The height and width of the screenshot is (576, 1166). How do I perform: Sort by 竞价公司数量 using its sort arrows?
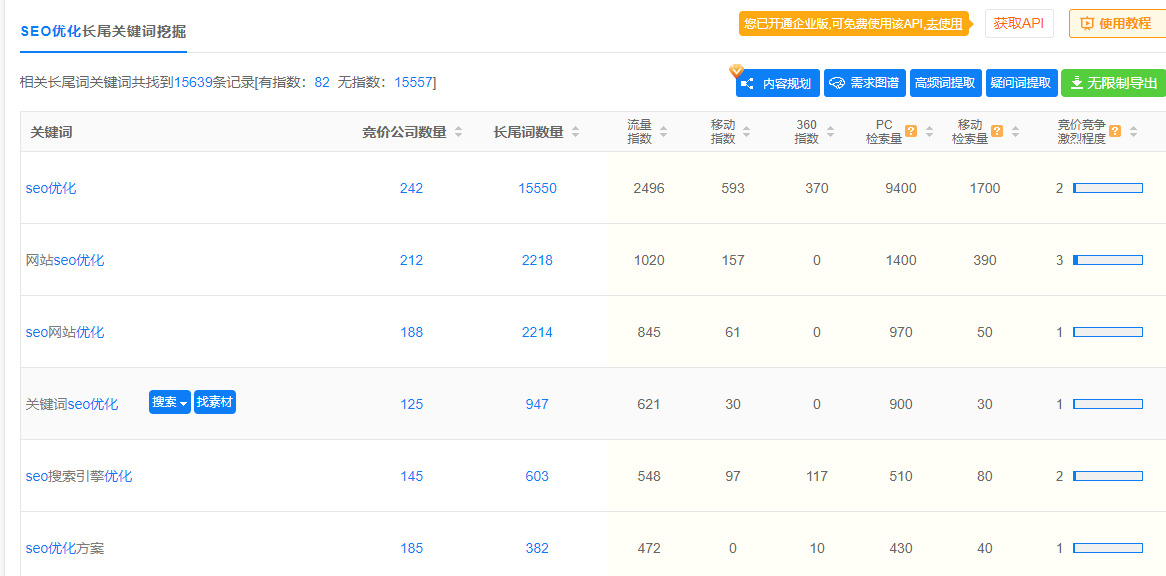point(458,132)
